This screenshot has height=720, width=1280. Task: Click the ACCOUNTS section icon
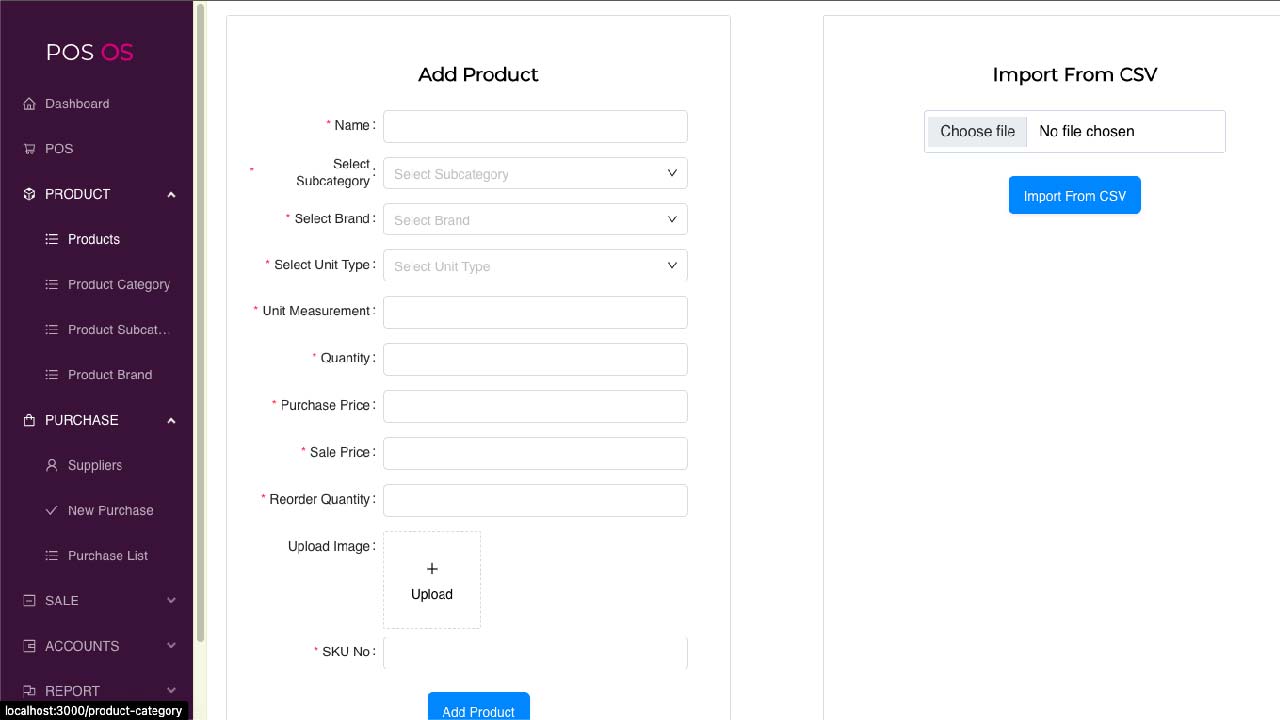point(29,646)
